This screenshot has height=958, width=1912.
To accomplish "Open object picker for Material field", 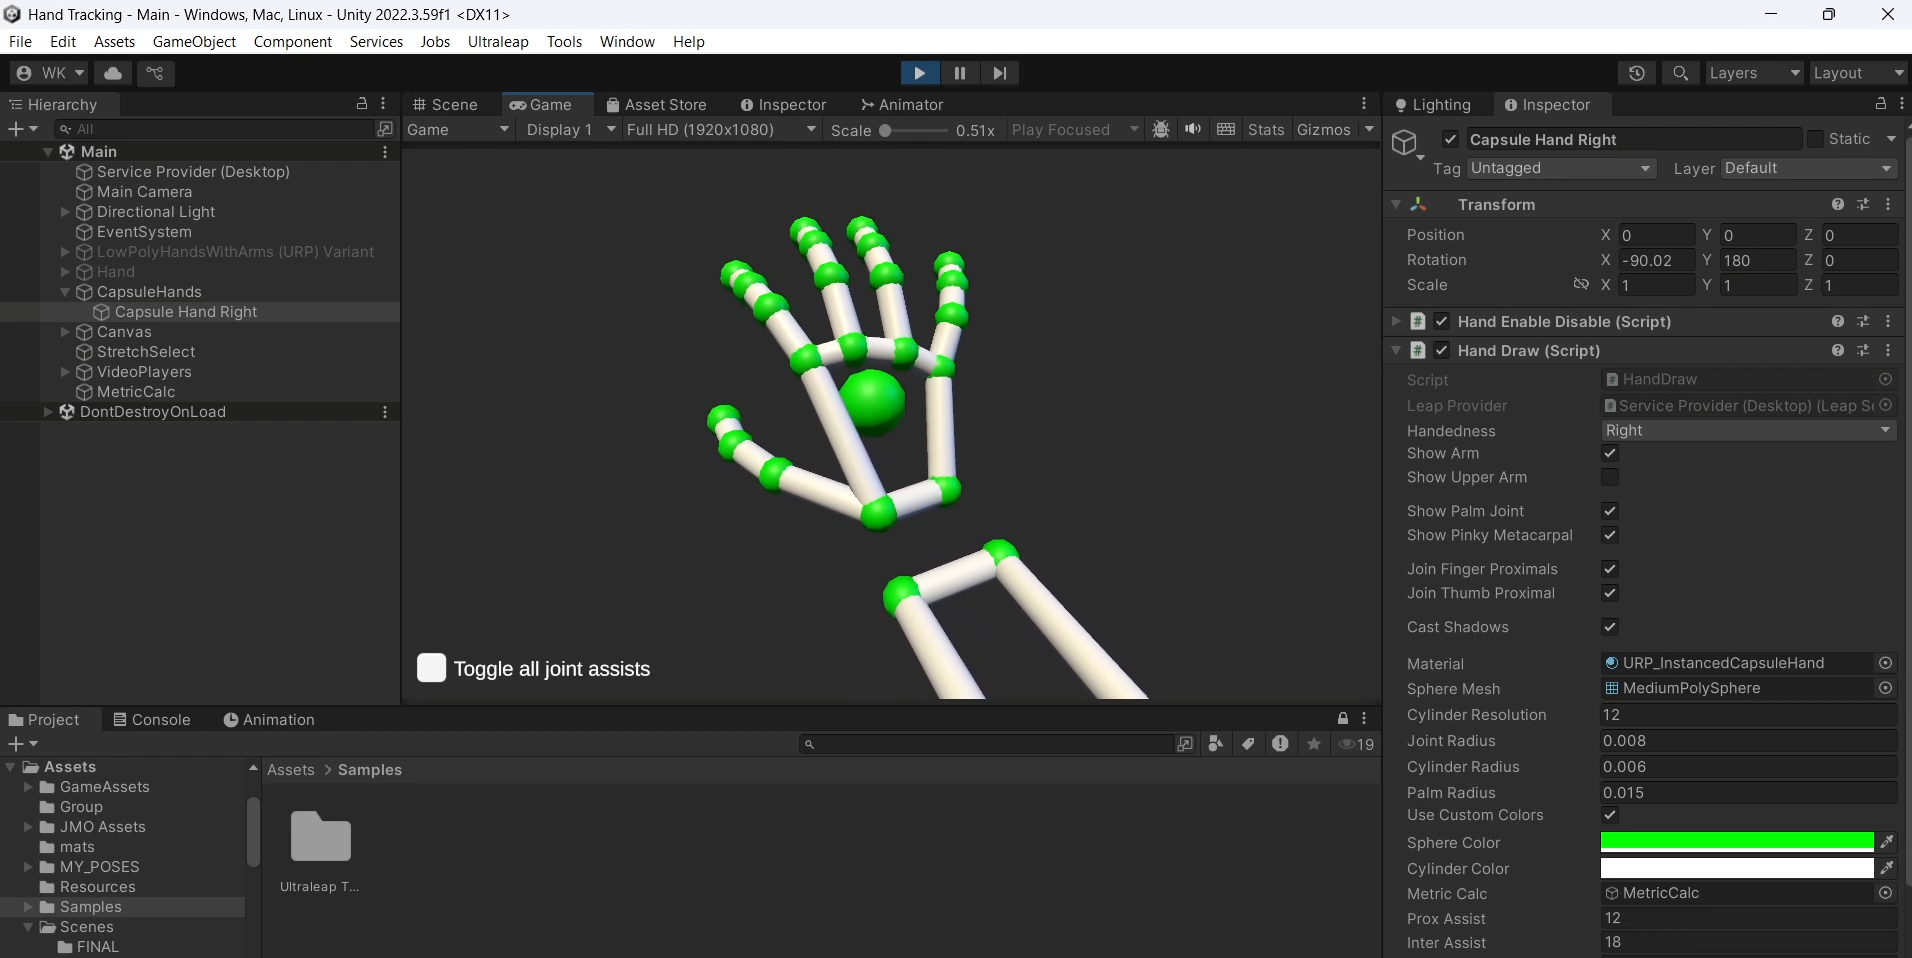I will click(1885, 663).
